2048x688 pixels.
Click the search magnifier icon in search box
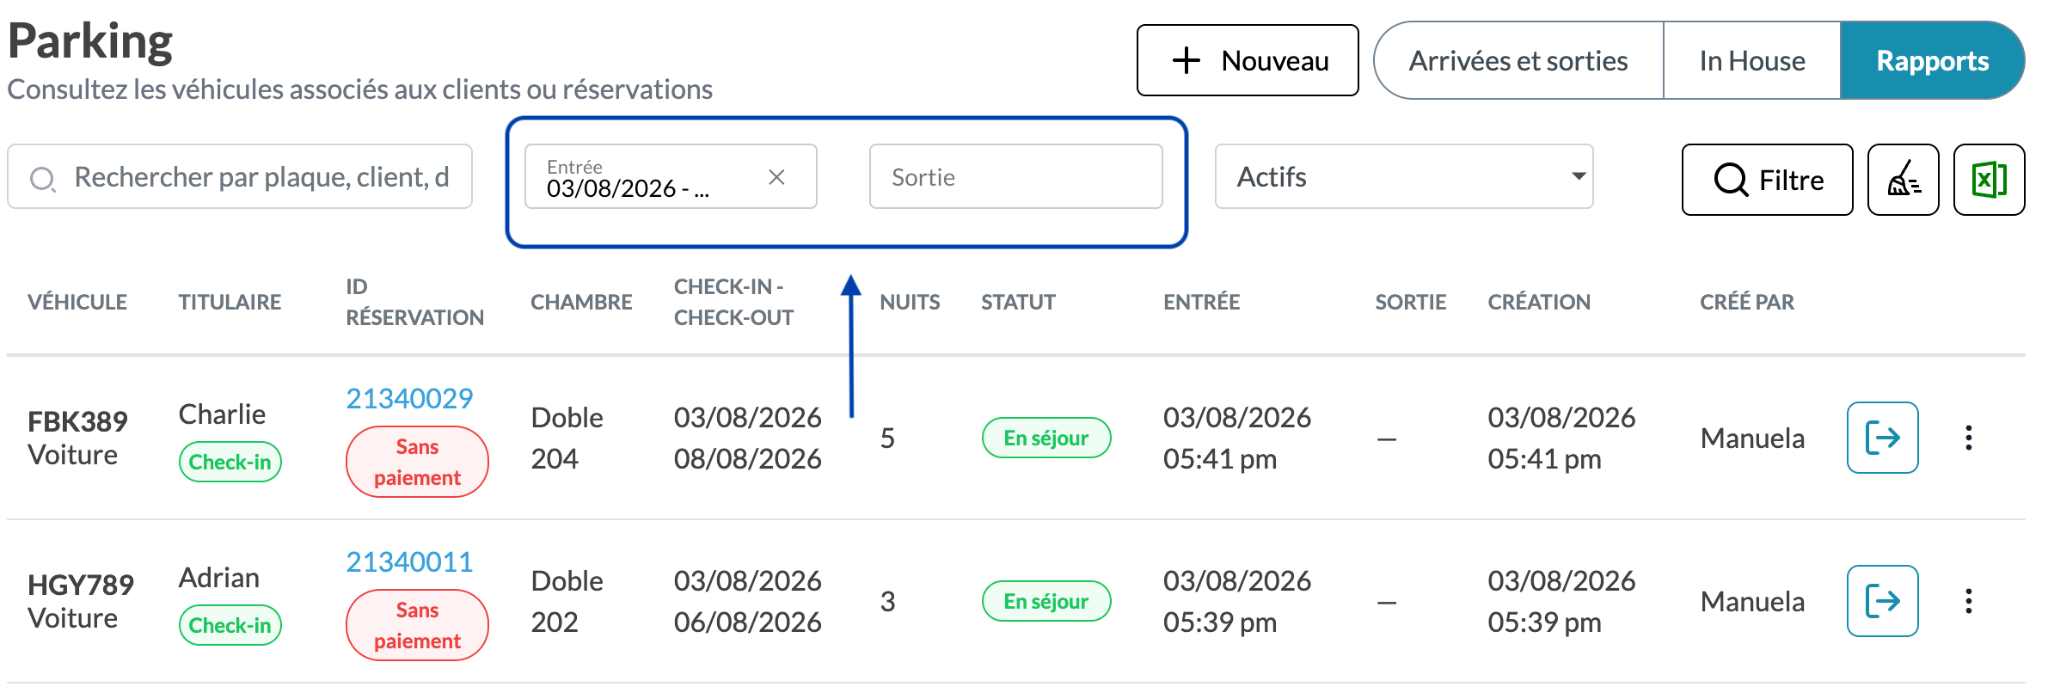tap(42, 179)
